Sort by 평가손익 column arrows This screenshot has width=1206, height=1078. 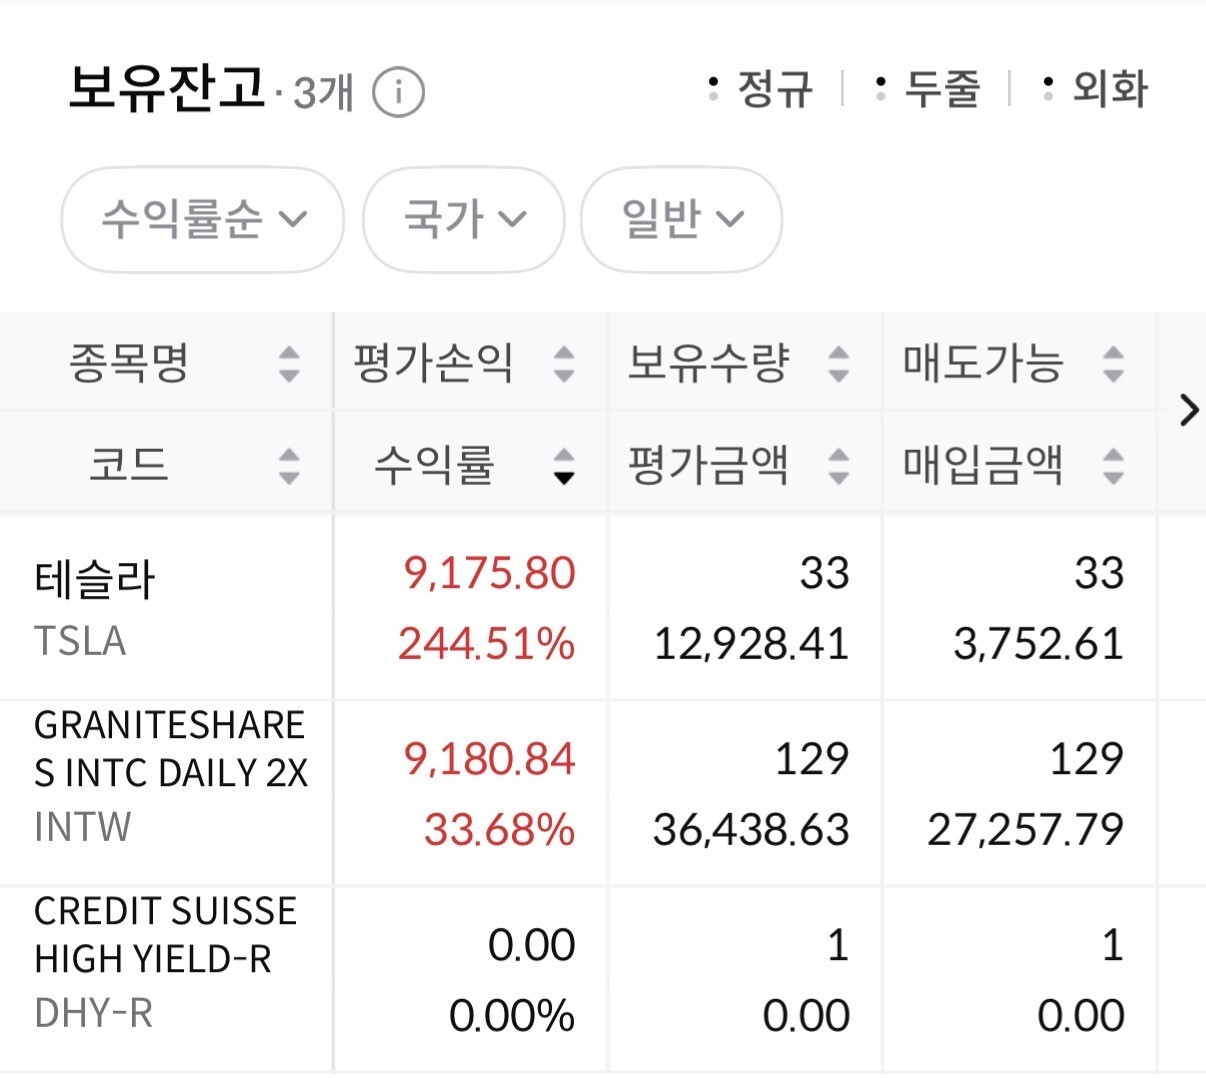pyautogui.click(x=564, y=363)
